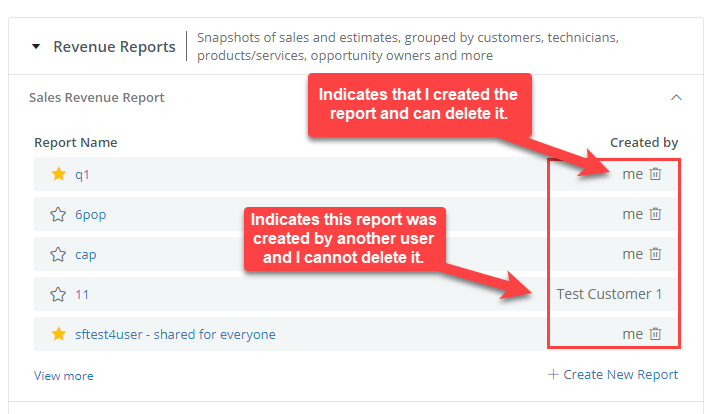Open the q1 report
Viewport: 712px width, 414px height.
click(82, 175)
